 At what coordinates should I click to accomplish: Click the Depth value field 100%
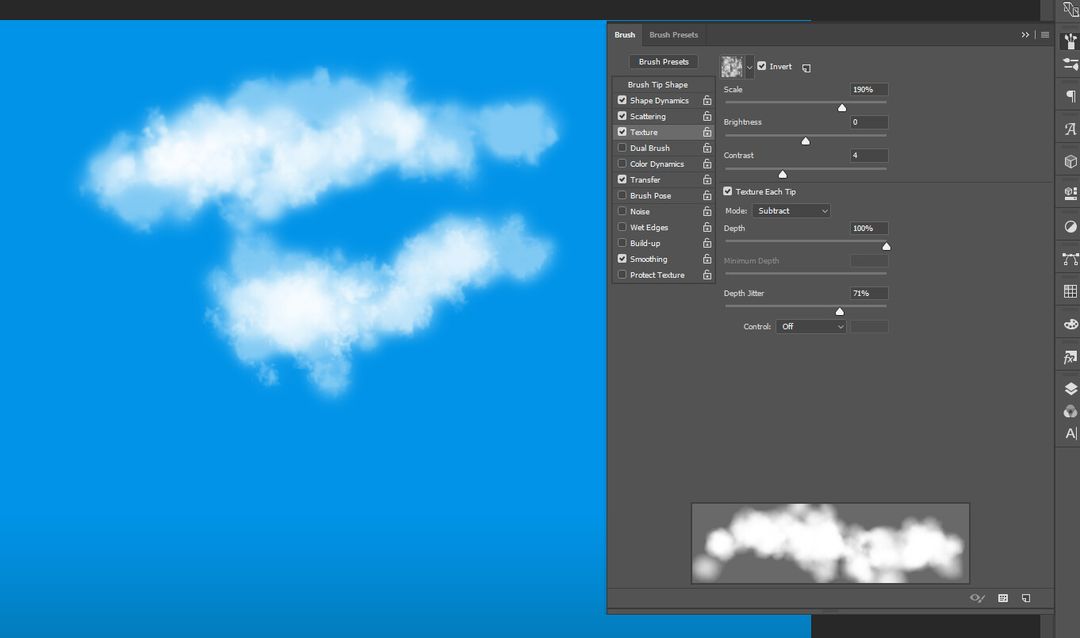click(x=869, y=228)
